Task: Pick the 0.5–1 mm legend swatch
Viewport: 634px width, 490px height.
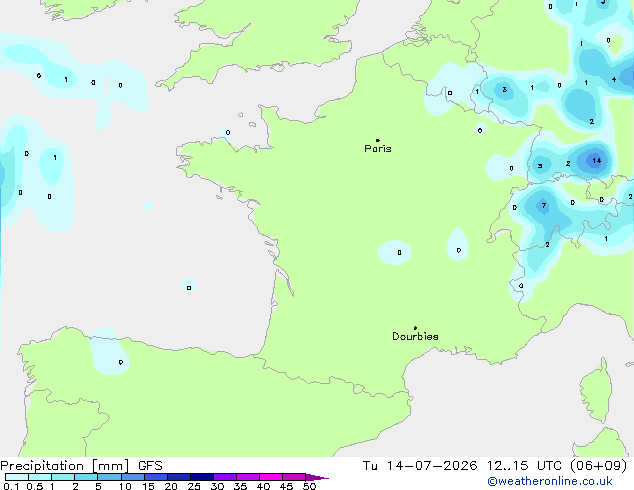Action: pyautogui.click(x=40, y=477)
